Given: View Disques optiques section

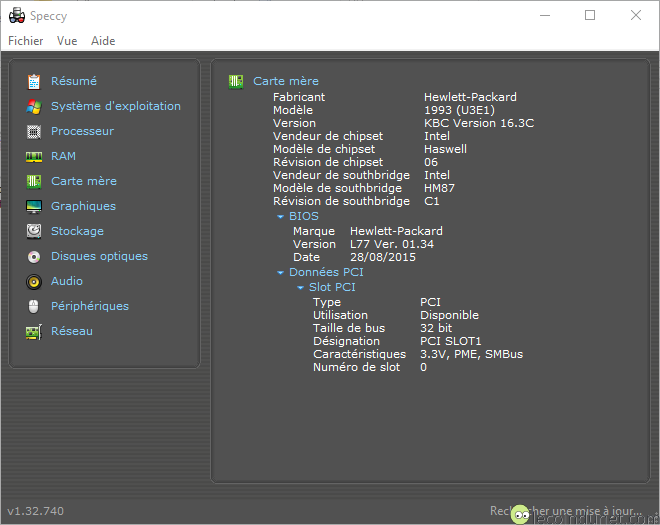Looking at the screenshot, I should point(99,256).
